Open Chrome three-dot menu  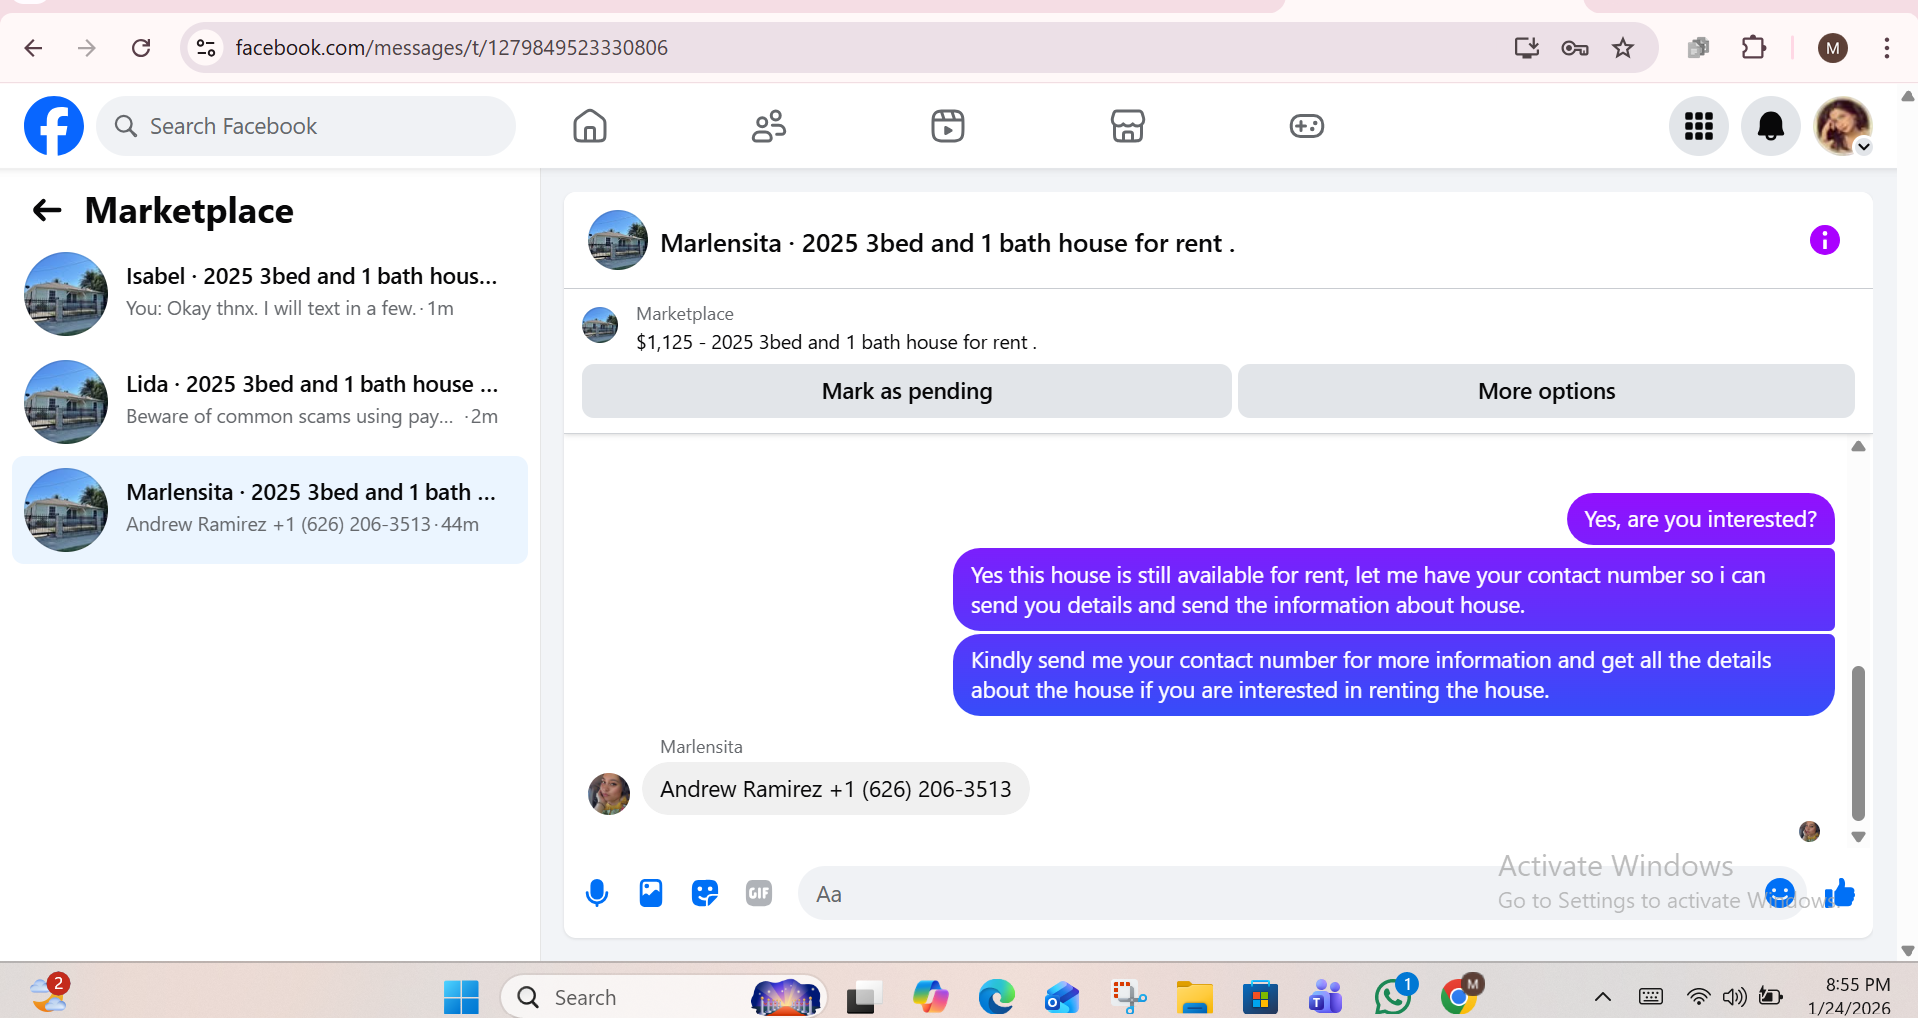point(1887,48)
